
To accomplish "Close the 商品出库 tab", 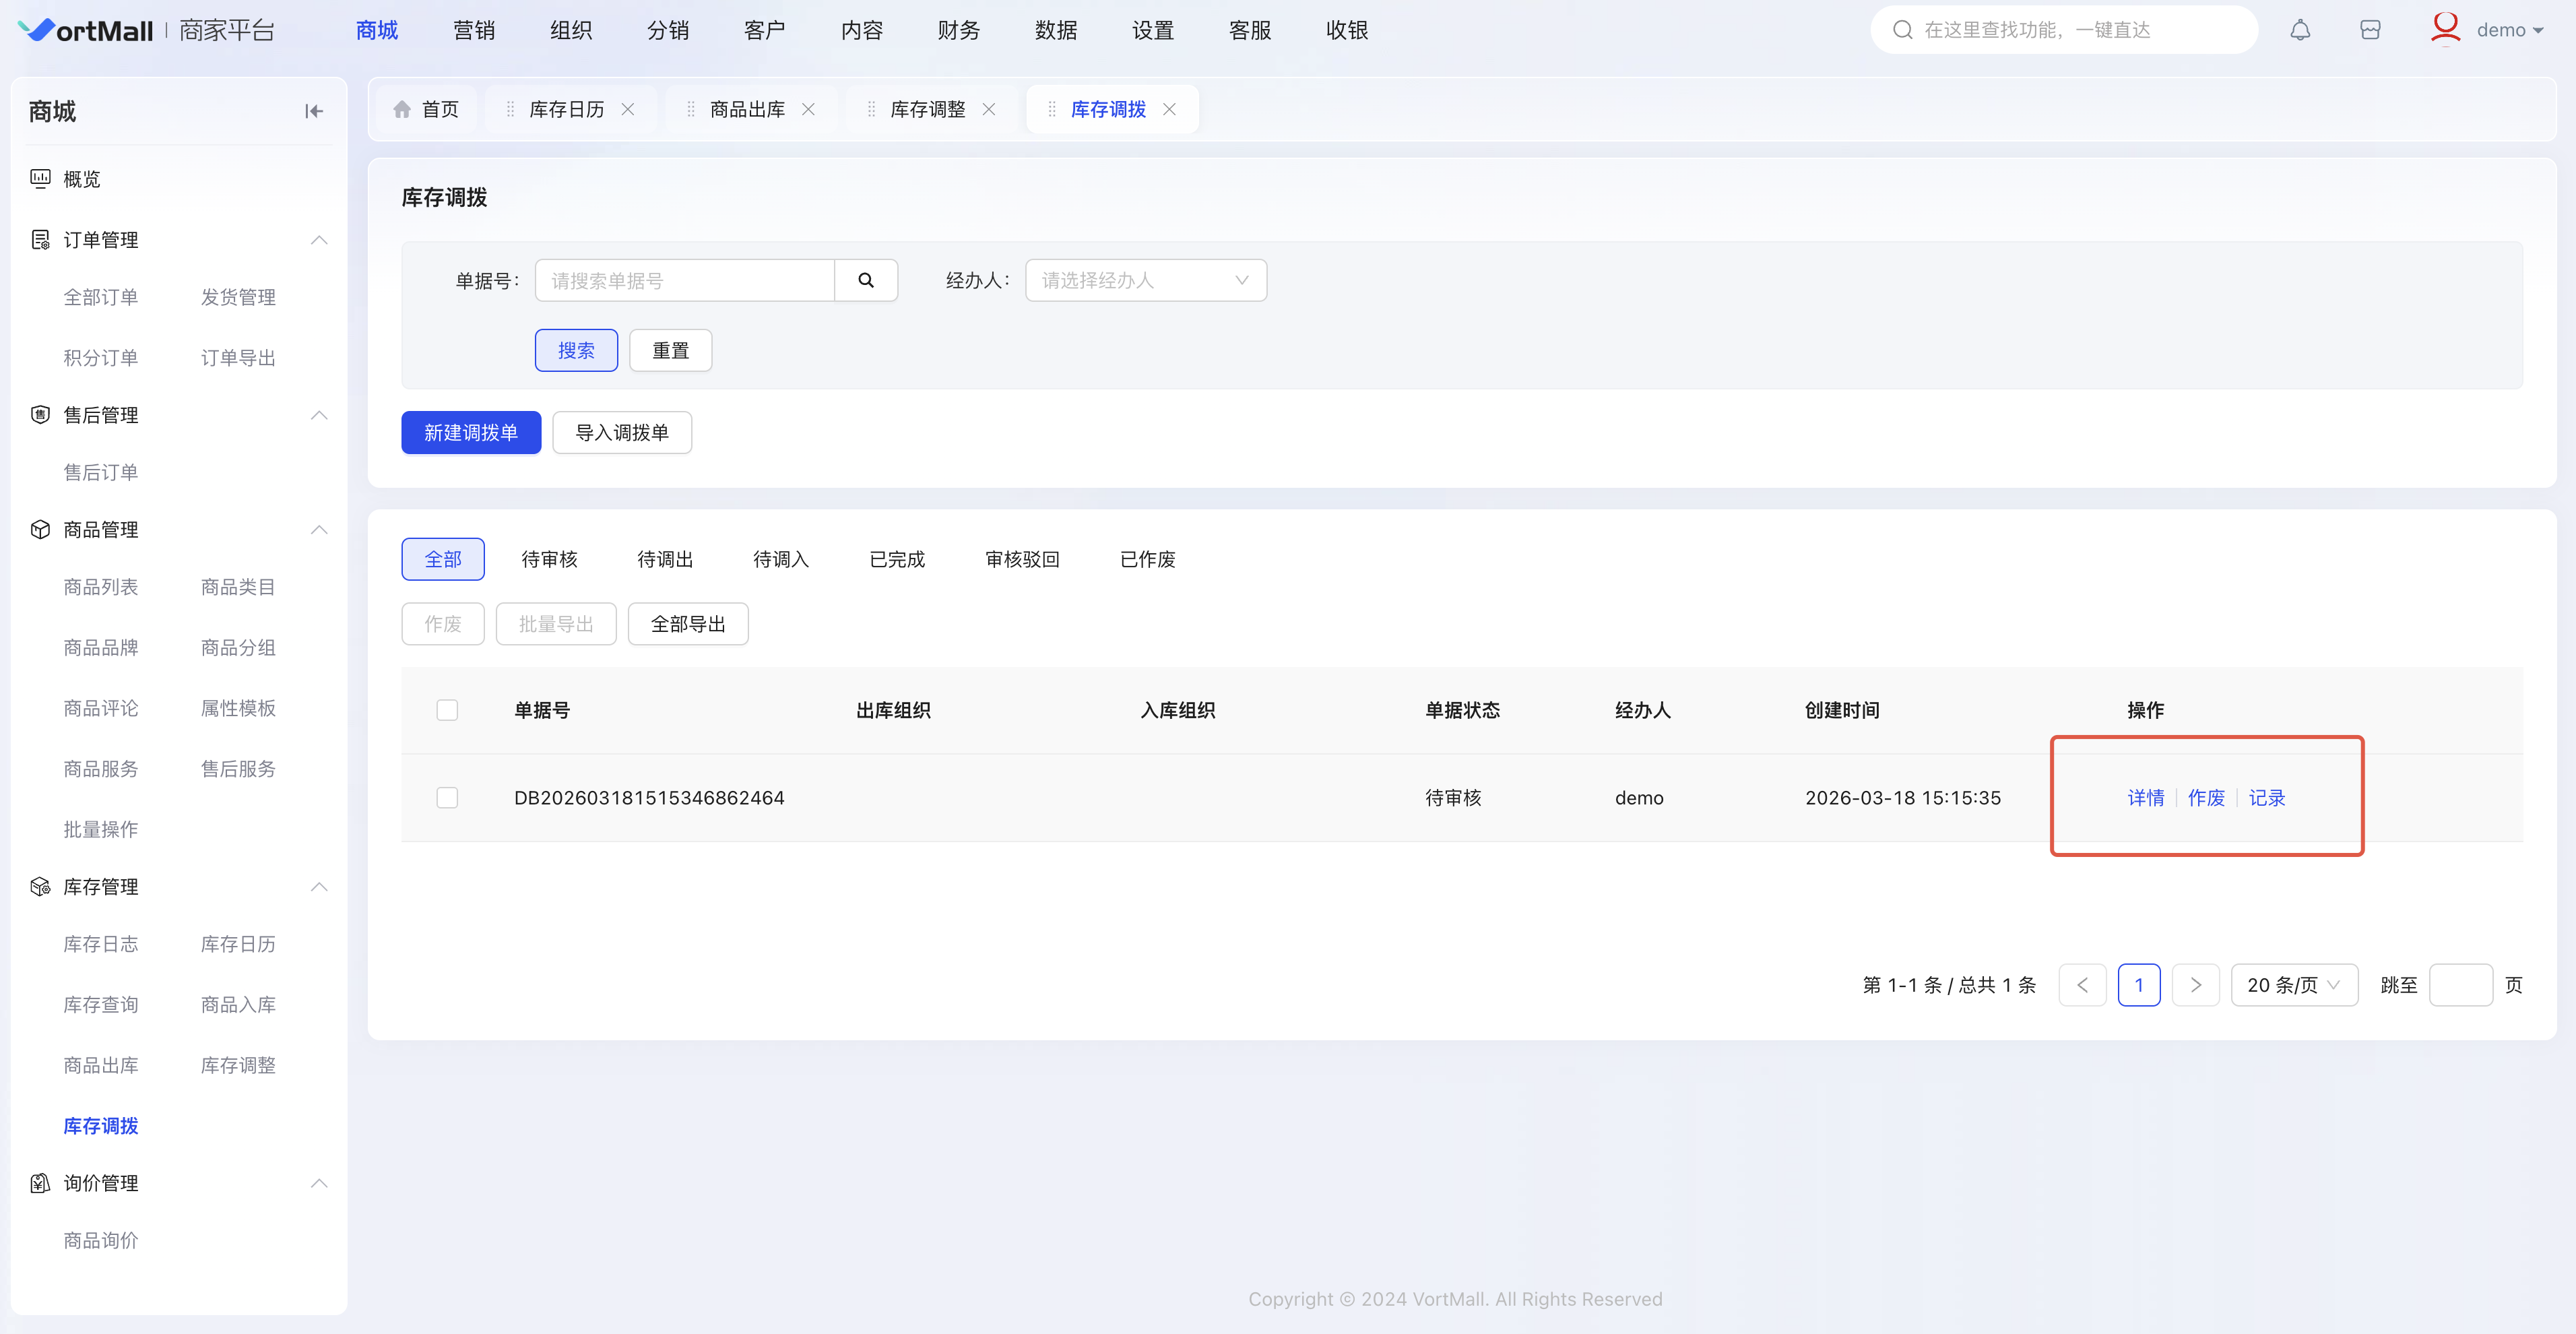I will point(808,109).
